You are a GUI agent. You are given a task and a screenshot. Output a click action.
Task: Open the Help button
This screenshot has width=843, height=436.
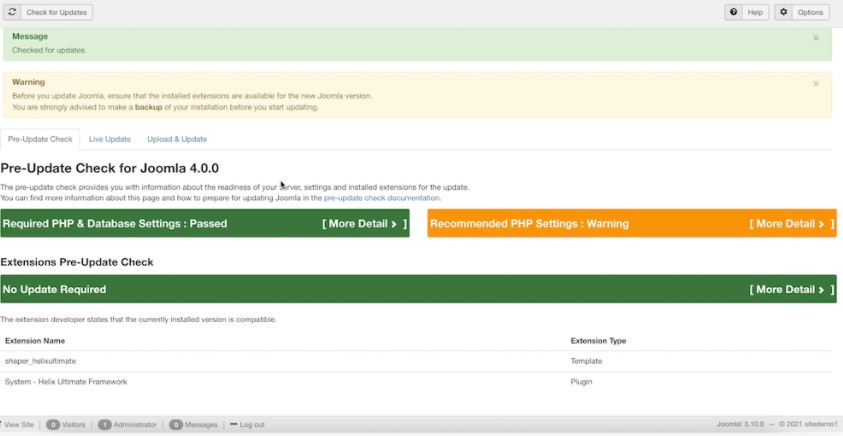pyautogui.click(x=746, y=12)
